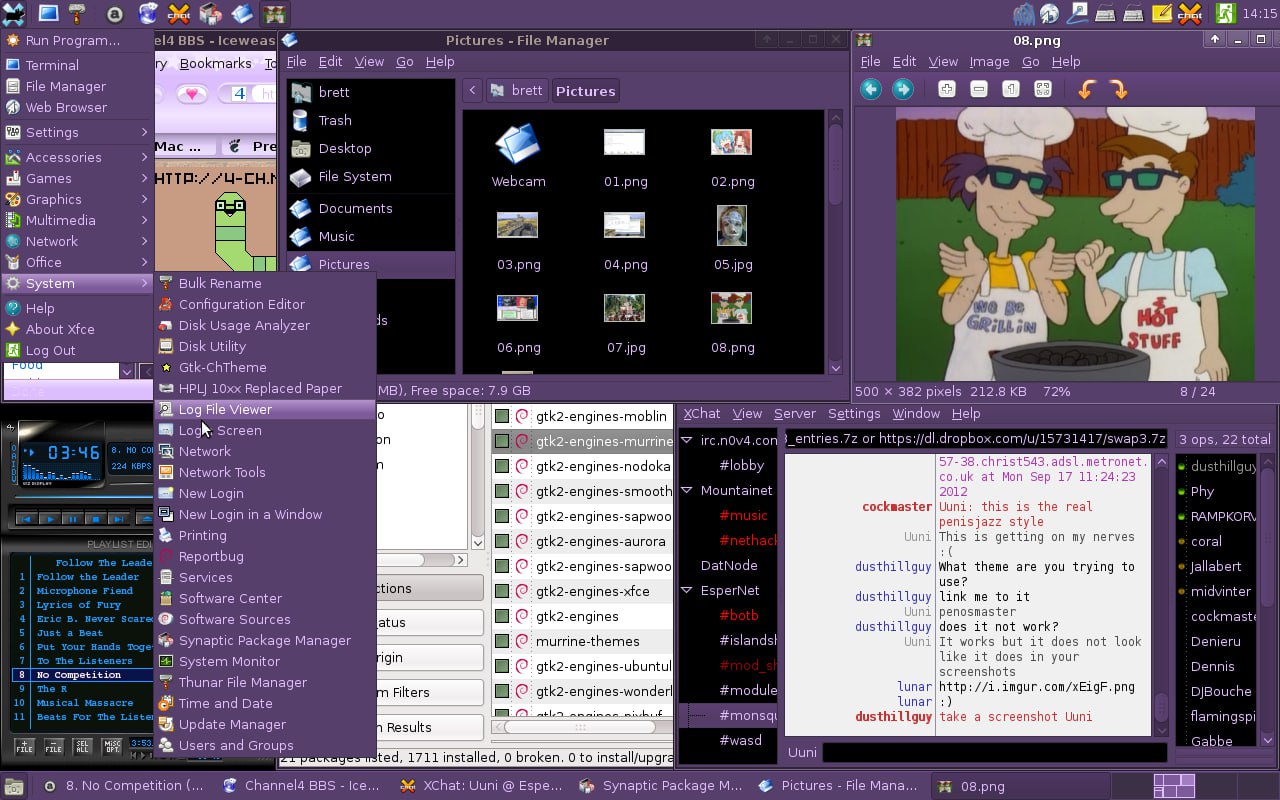Expand the Settings submenu in Xfce menu
The width and height of the screenshot is (1280, 800).
[x=77, y=132]
